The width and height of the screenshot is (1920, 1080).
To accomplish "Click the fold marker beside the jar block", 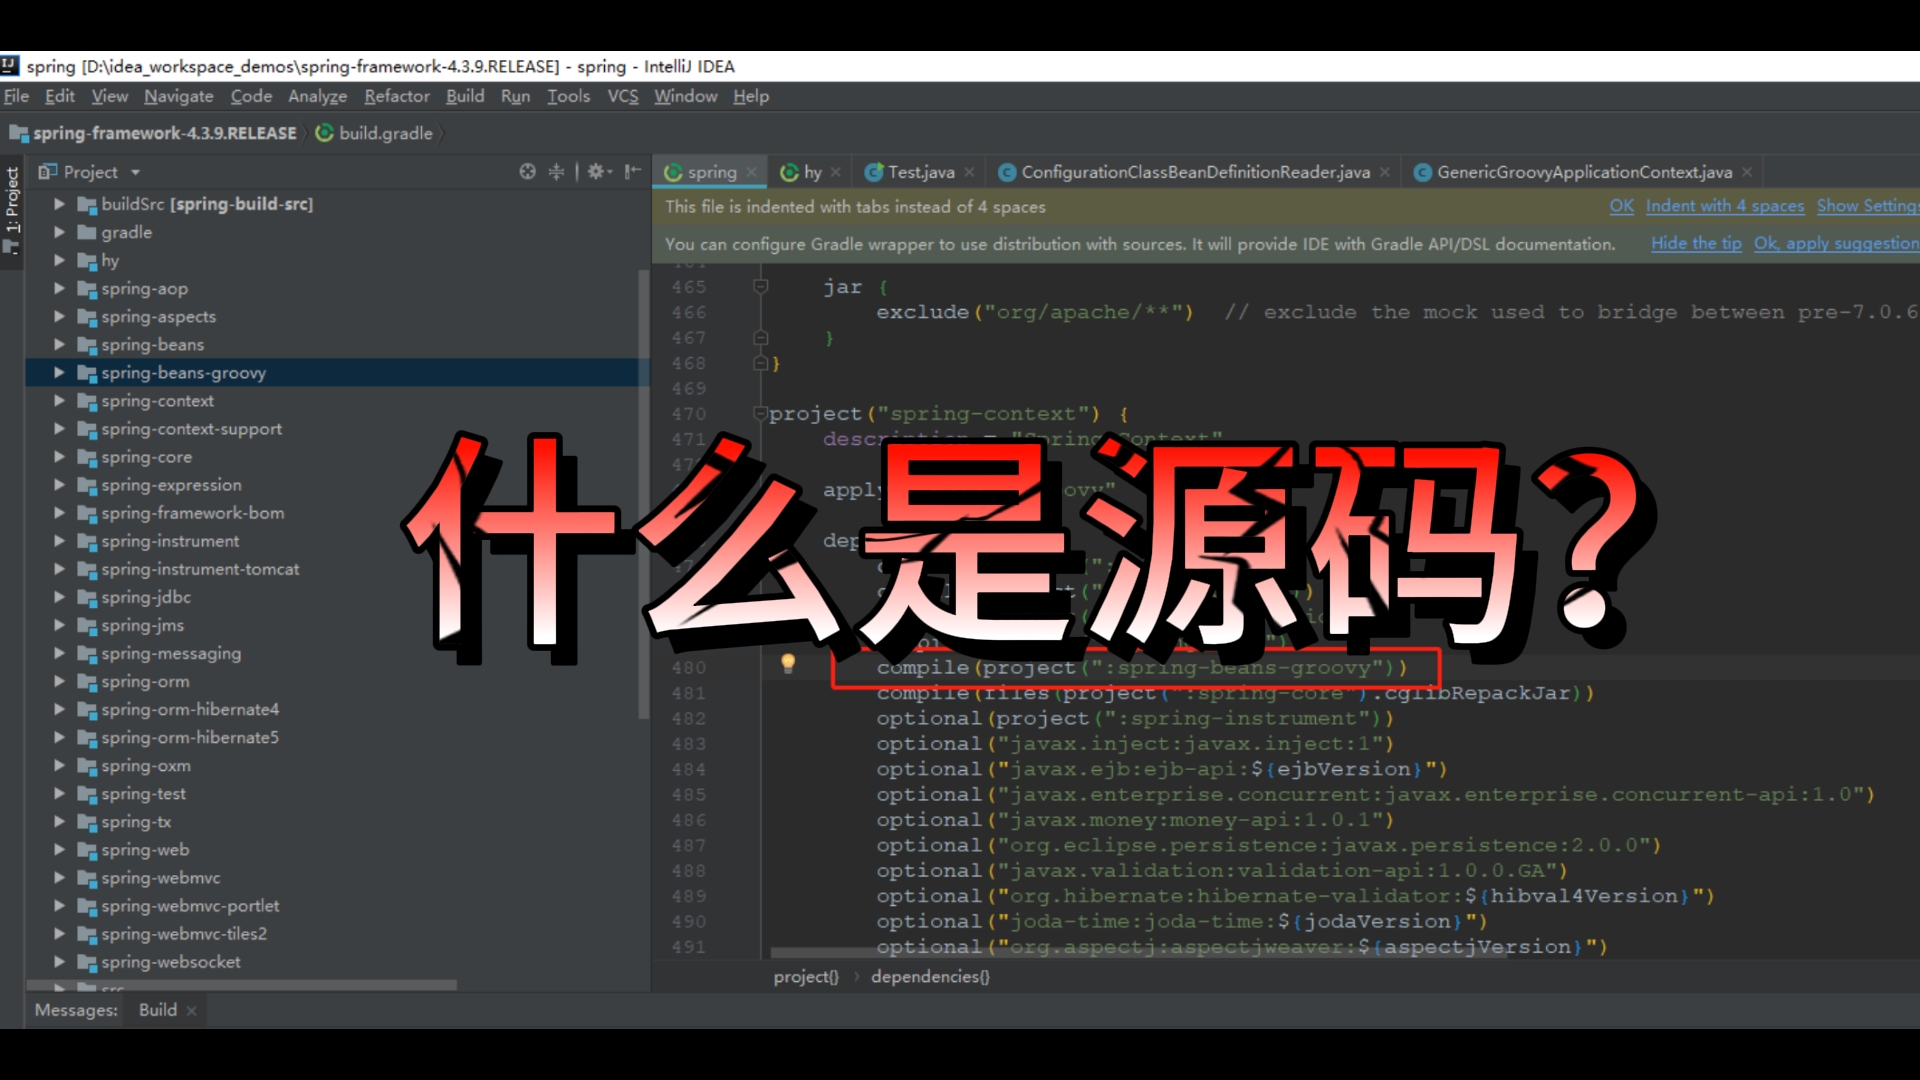I will (x=760, y=287).
